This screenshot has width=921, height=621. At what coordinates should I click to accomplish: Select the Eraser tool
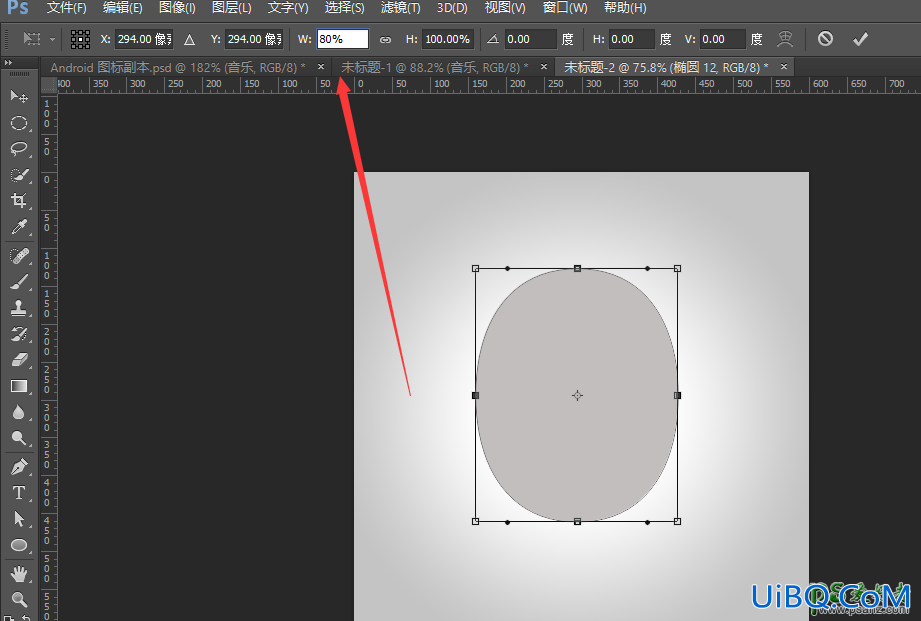tap(19, 360)
